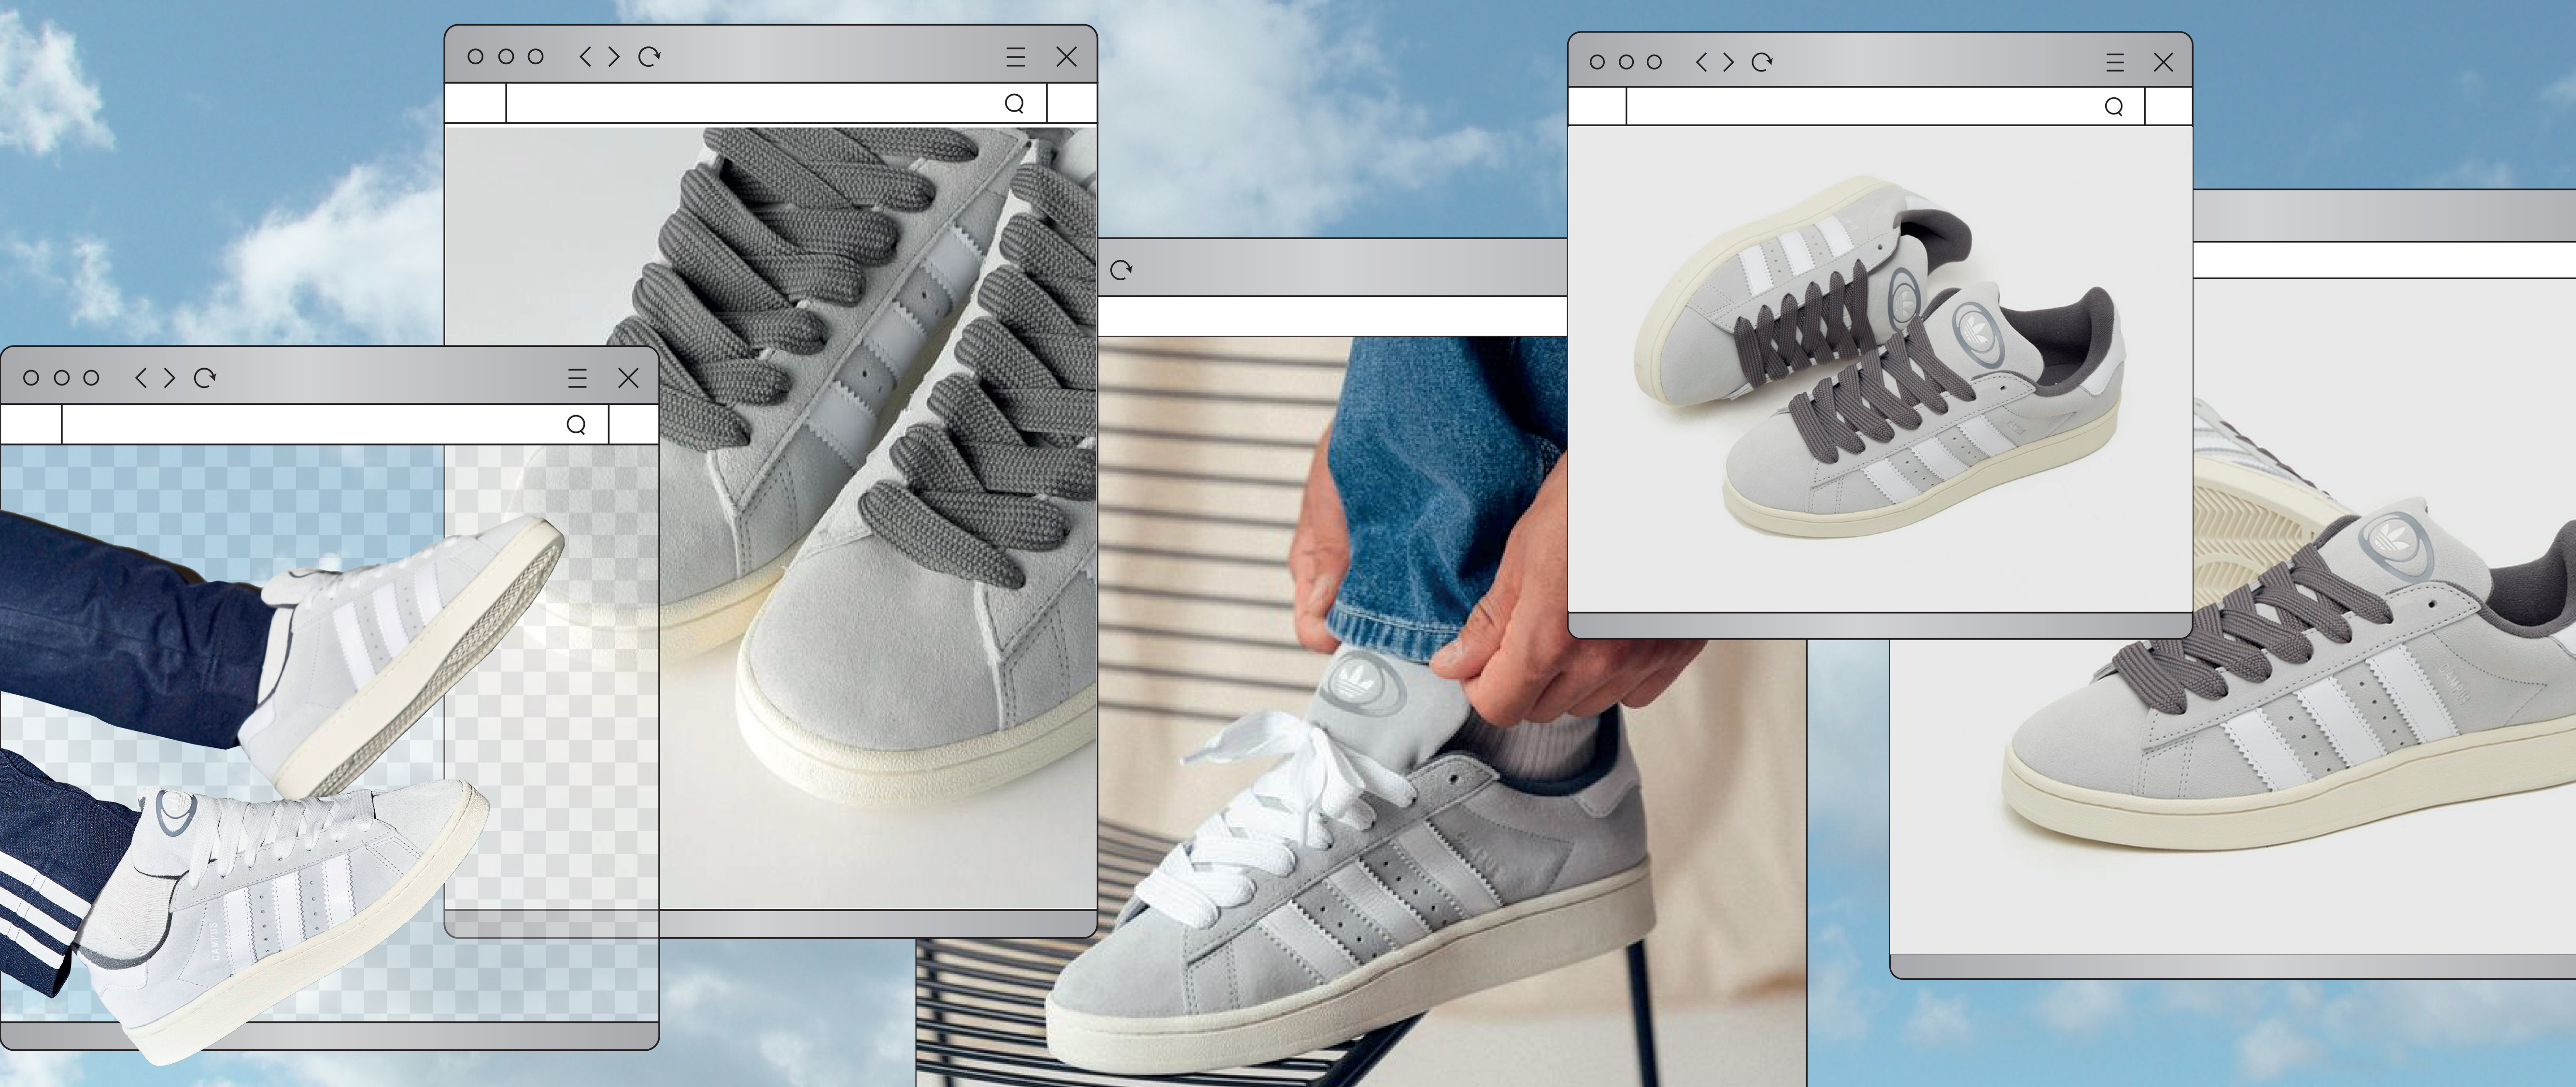Image resolution: width=2576 pixels, height=1087 pixels.
Task: Click search magnifier in navy trousers window
Action: click(x=576, y=425)
